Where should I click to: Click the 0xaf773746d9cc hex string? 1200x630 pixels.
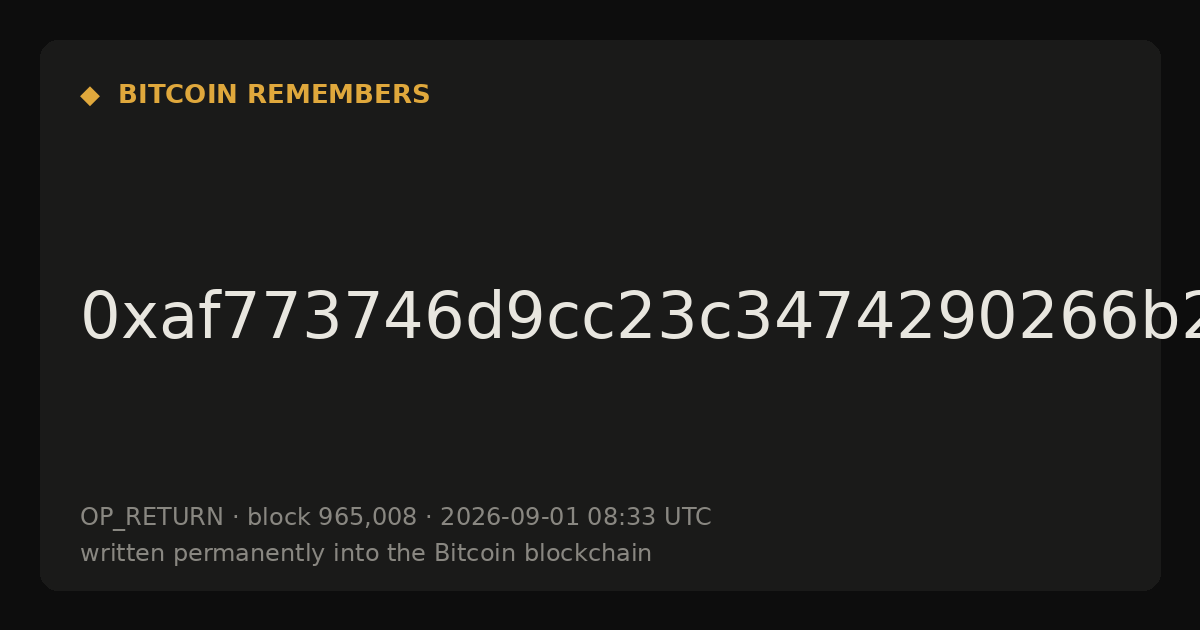coord(640,318)
